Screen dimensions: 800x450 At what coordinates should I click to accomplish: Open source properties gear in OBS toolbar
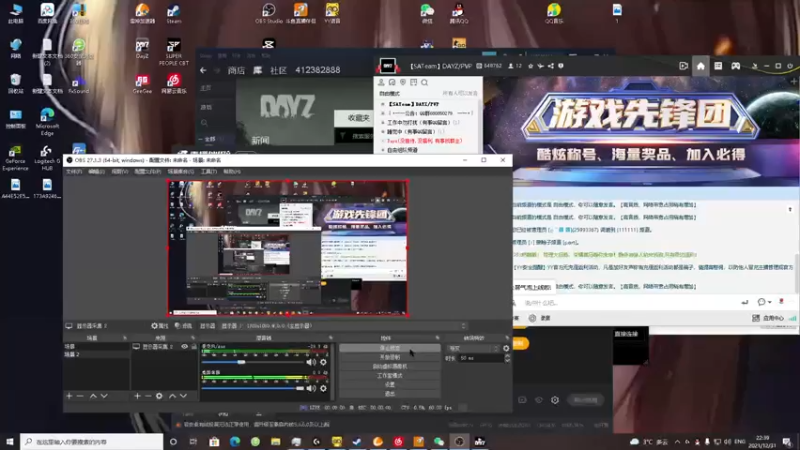(159, 326)
